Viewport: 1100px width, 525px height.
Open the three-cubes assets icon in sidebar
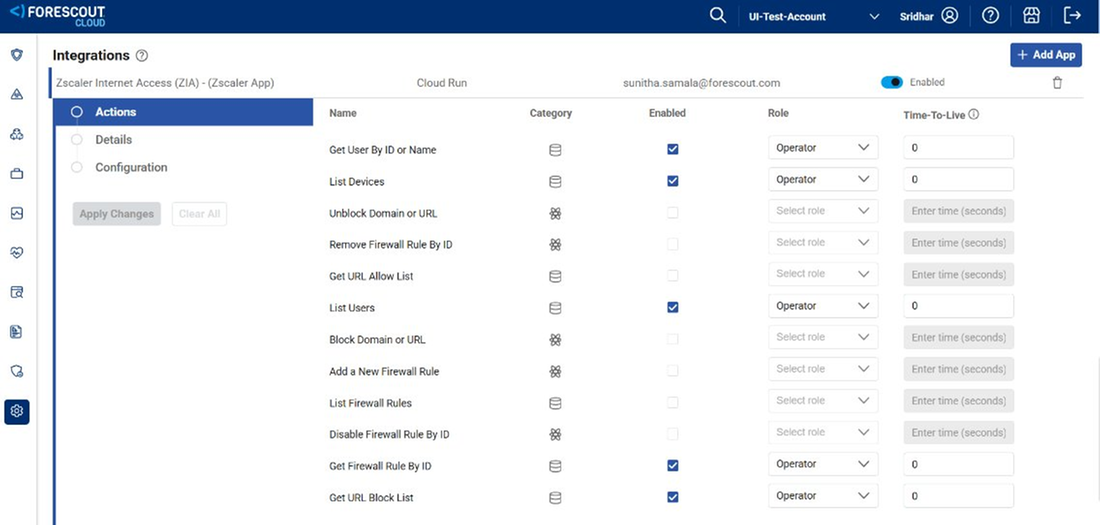(x=17, y=134)
